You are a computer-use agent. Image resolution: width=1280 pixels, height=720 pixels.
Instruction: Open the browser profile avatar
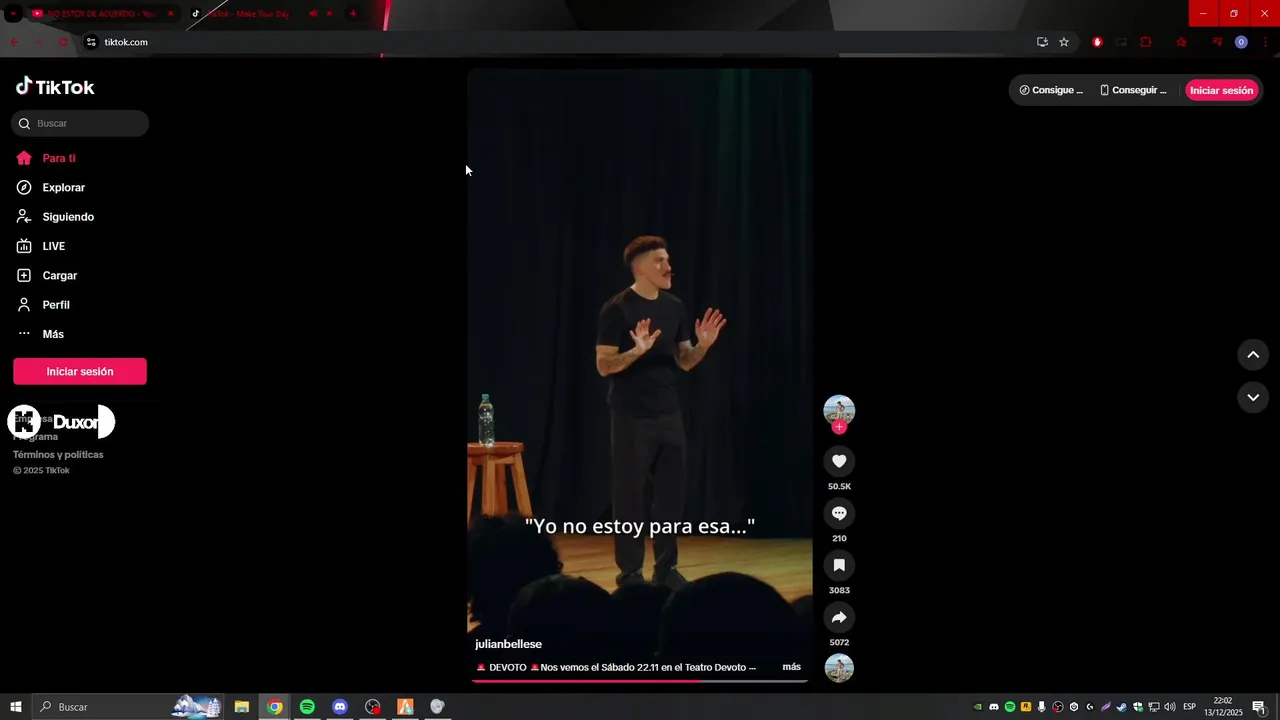1241,42
